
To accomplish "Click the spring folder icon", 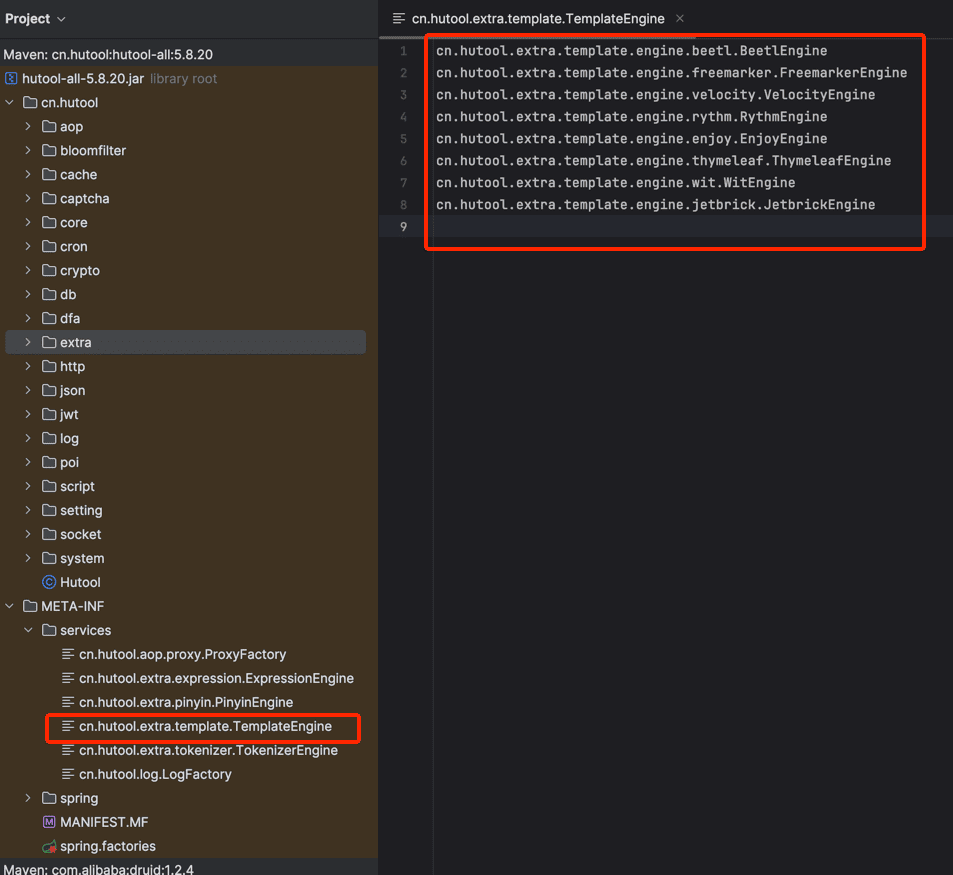I will click(49, 798).
